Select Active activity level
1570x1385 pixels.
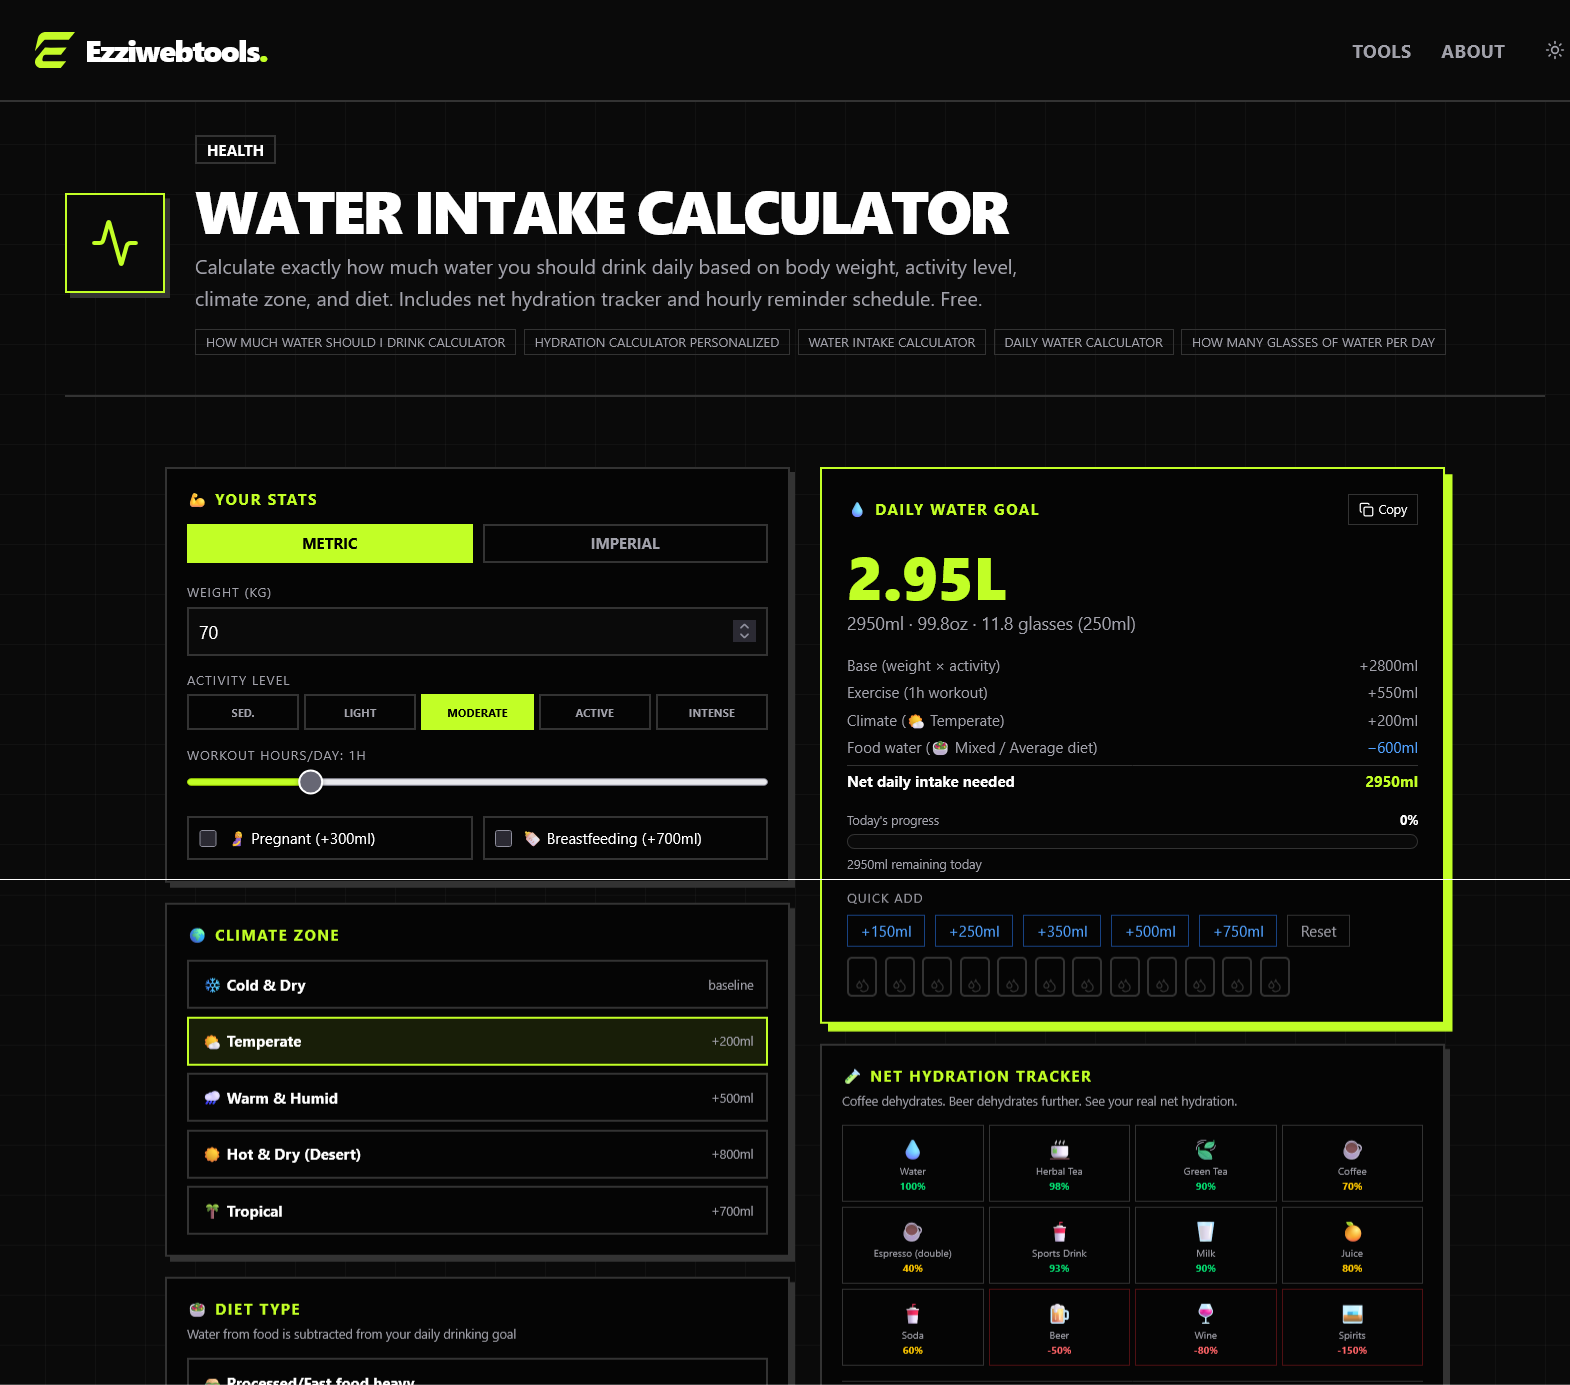point(595,712)
